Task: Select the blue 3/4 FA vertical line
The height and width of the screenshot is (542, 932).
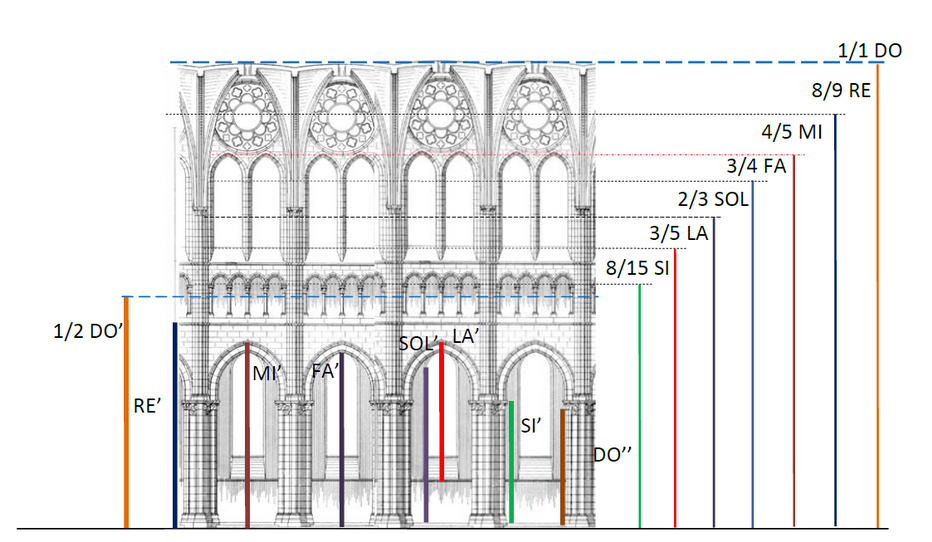Action: (752, 355)
